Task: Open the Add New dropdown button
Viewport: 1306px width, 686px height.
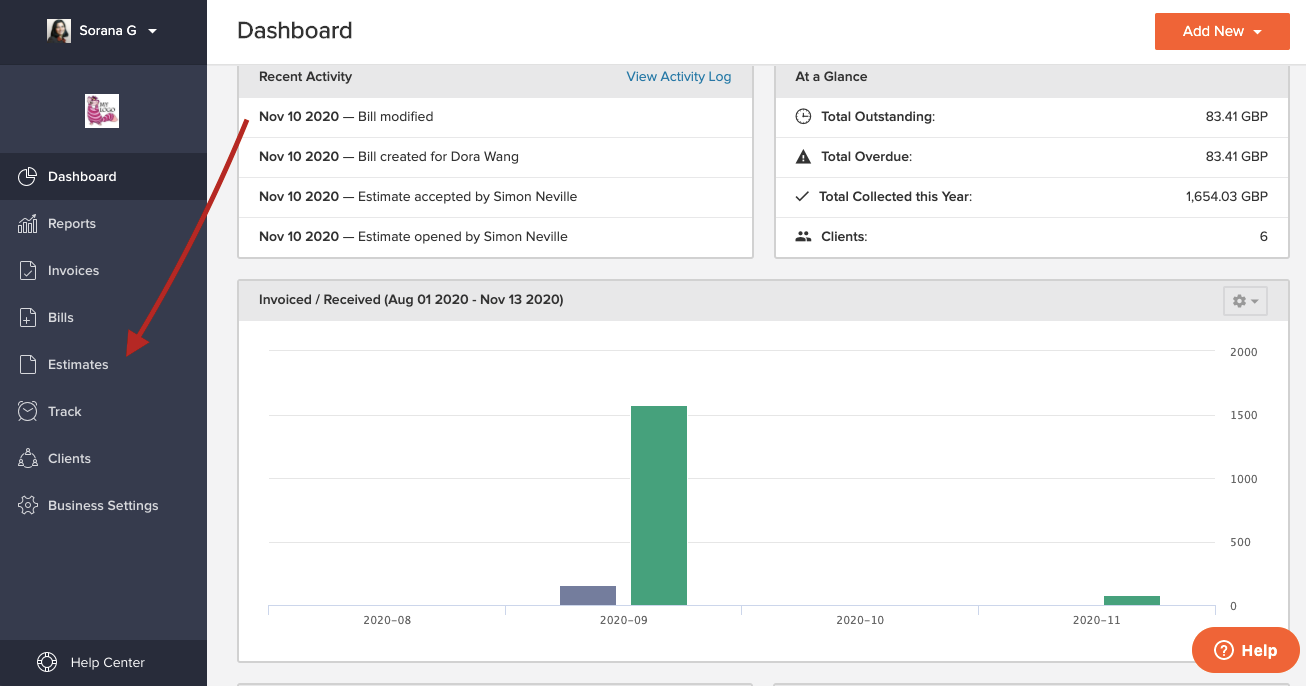Action: [1222, 31]
